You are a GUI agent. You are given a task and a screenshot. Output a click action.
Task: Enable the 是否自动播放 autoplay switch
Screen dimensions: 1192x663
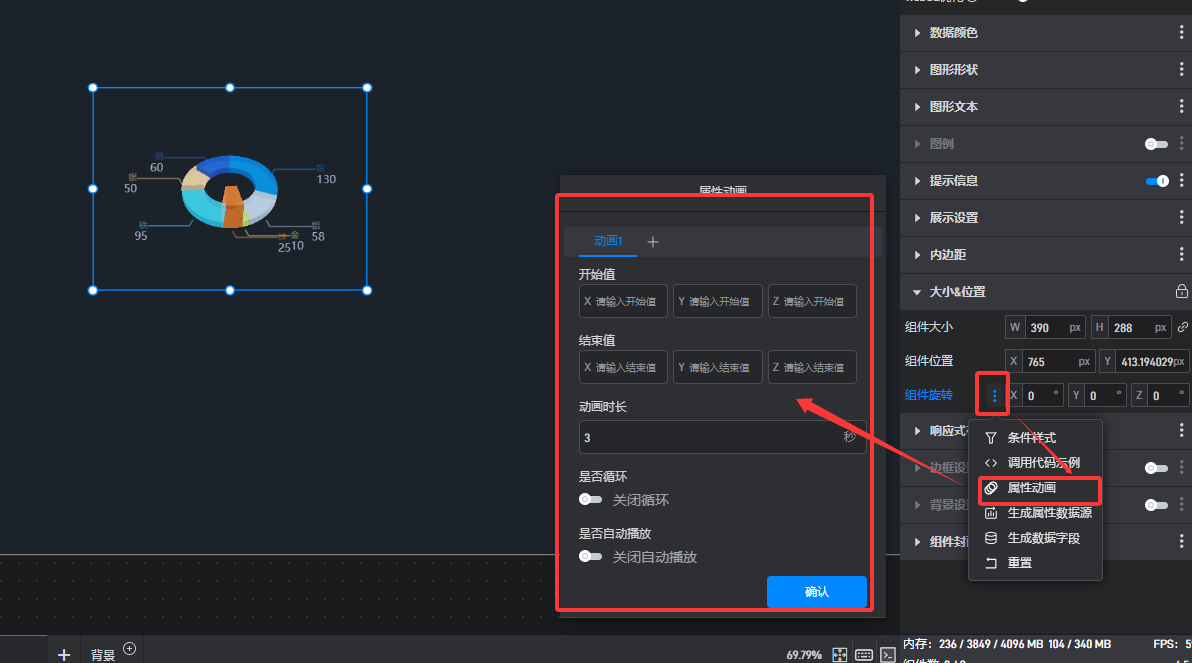click(x=590, y=557)
